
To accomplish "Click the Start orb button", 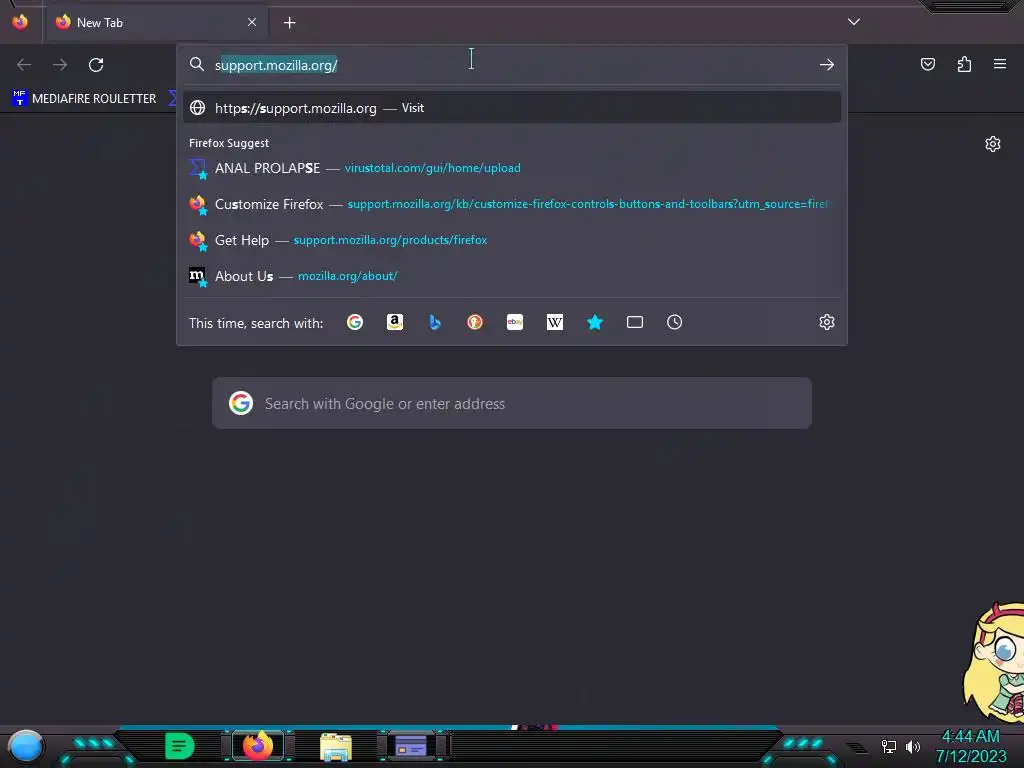I will pos(26,747).
